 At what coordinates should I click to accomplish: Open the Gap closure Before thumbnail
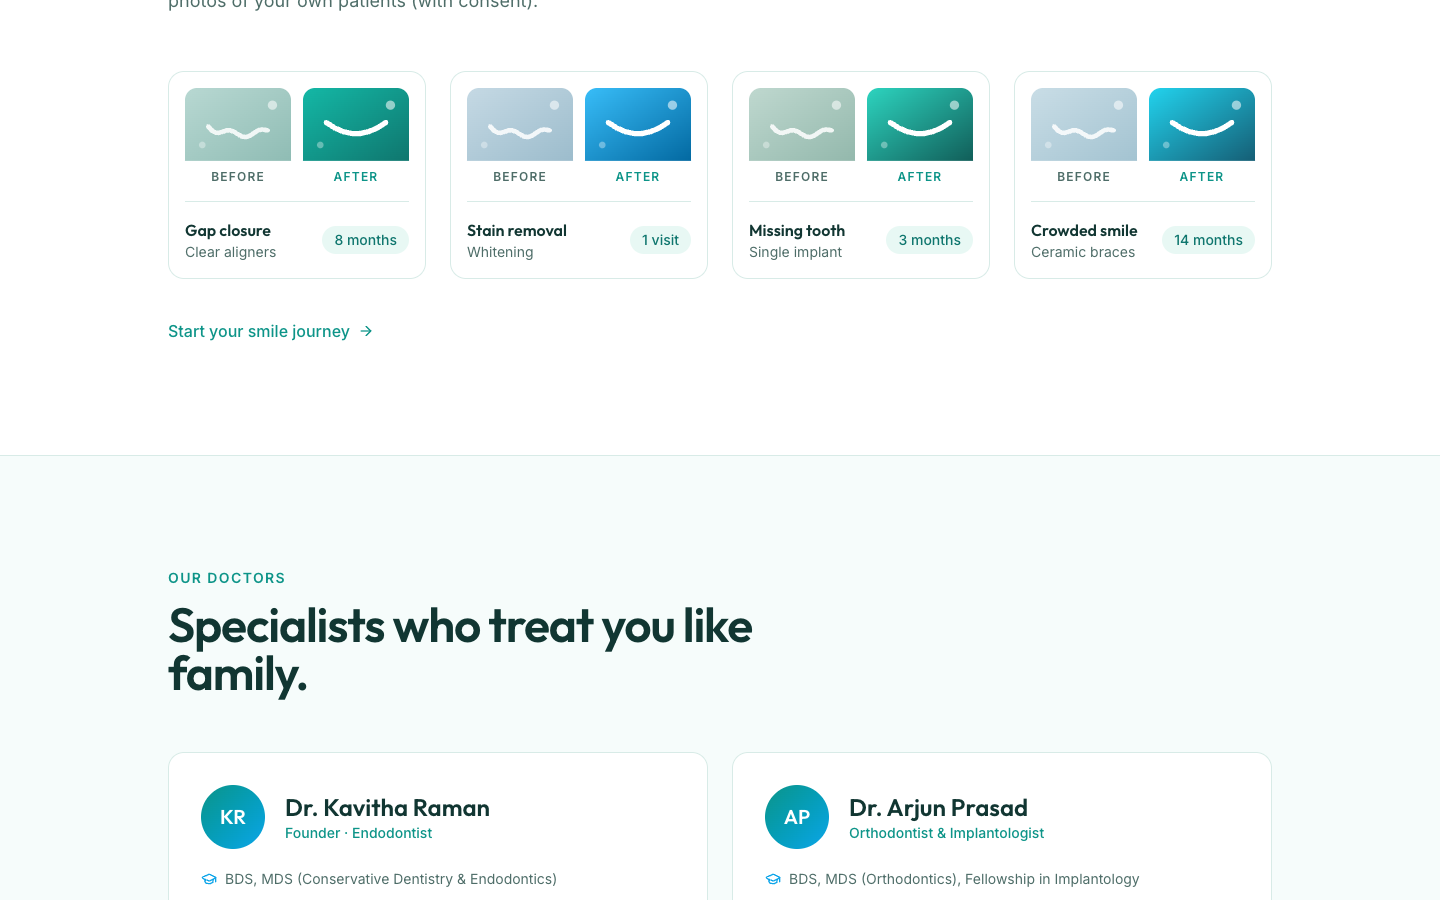tap(238, 124)
